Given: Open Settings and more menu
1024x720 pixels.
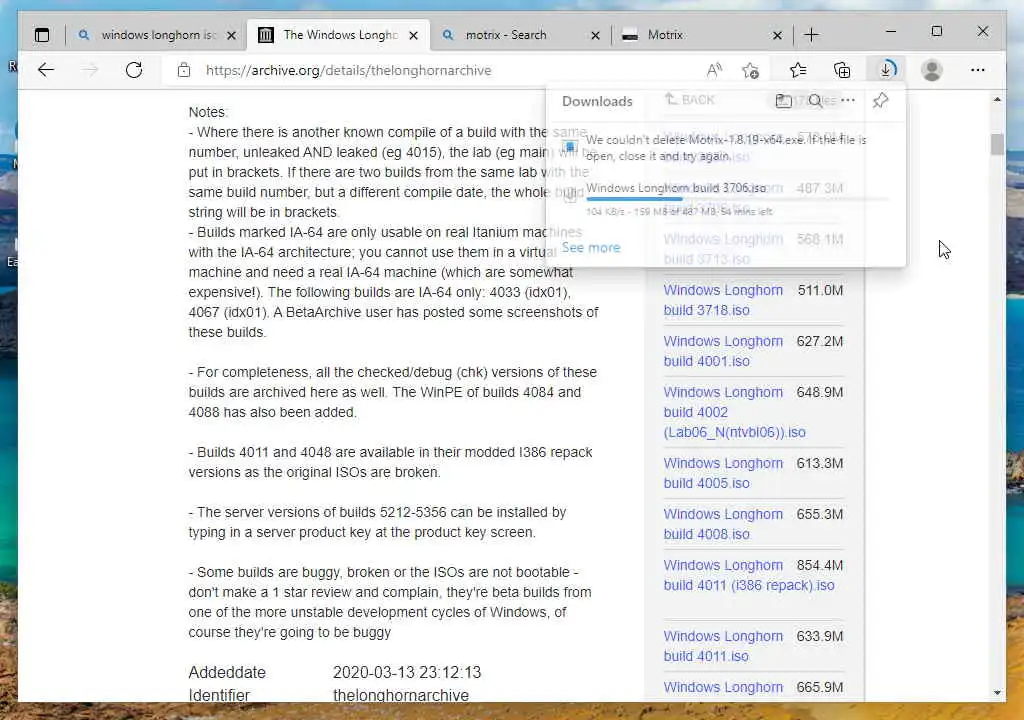Looking at the screenshot, I should click(978, 70).
